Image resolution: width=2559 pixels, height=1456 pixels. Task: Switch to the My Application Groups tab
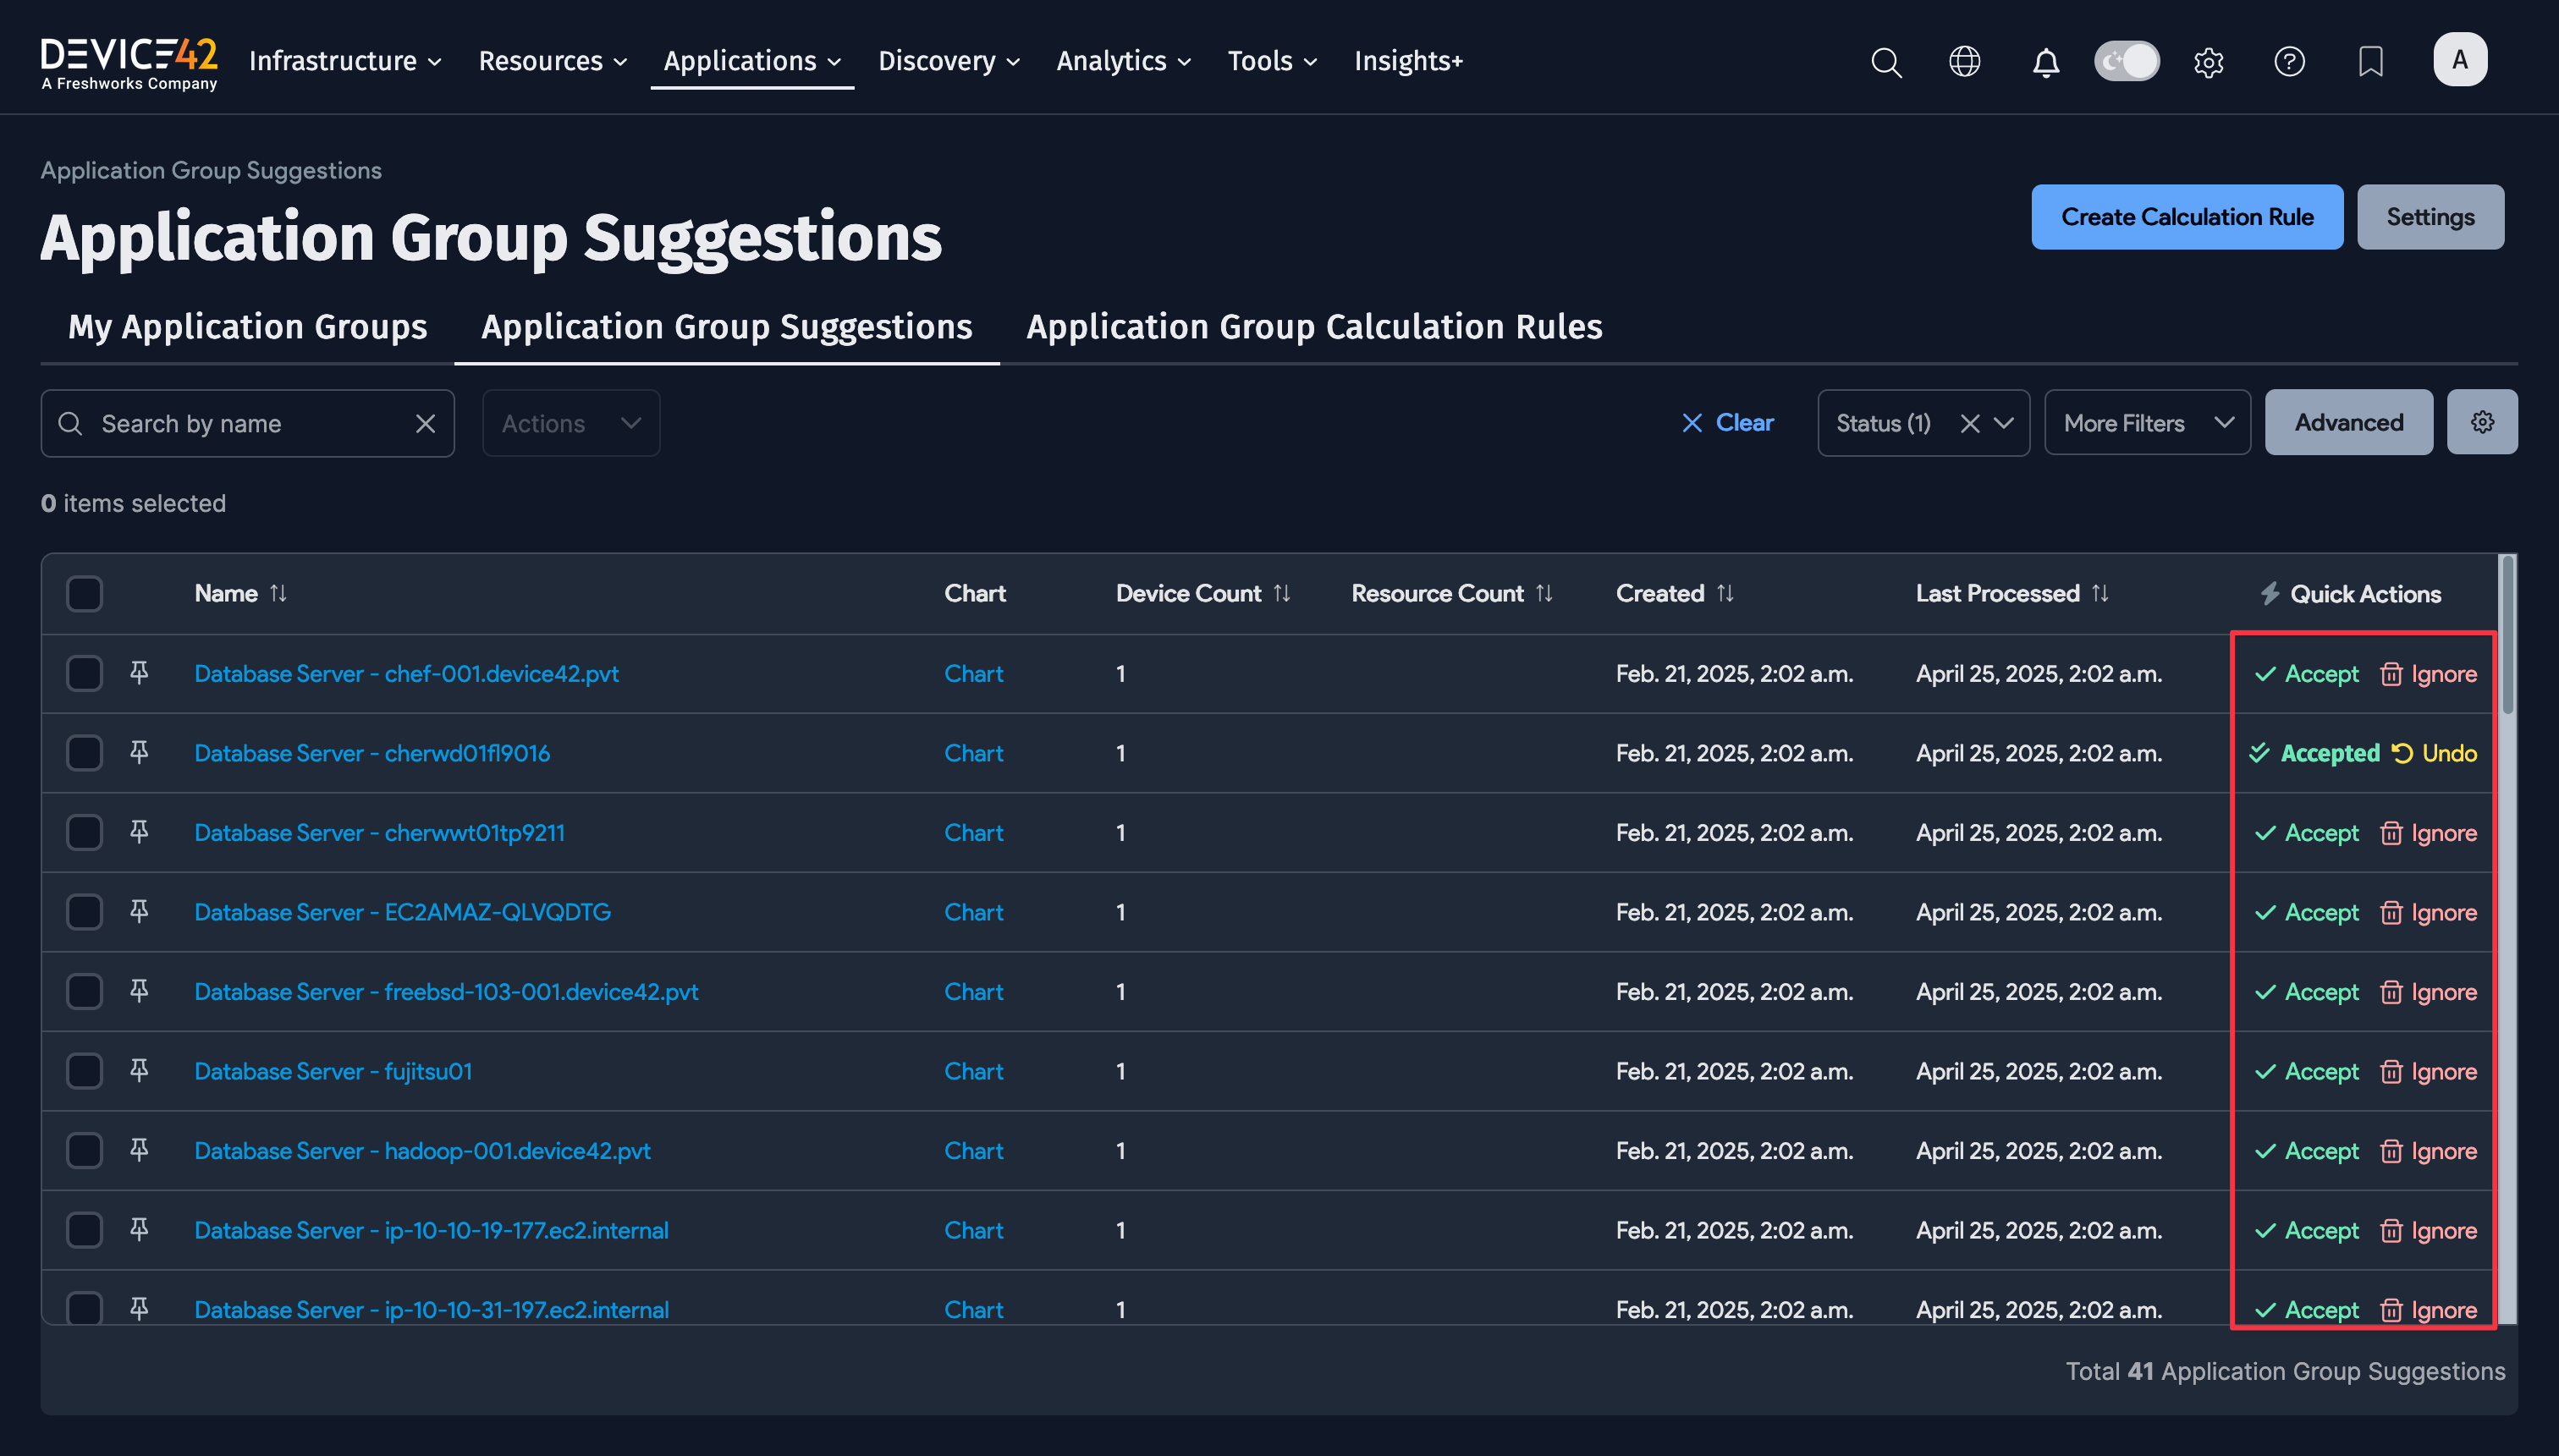(x=247, y=326)
